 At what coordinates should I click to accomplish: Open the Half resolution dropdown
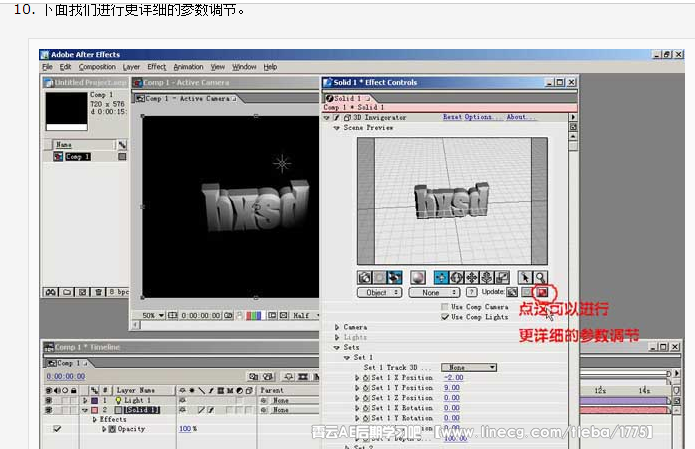click(306, 316)
